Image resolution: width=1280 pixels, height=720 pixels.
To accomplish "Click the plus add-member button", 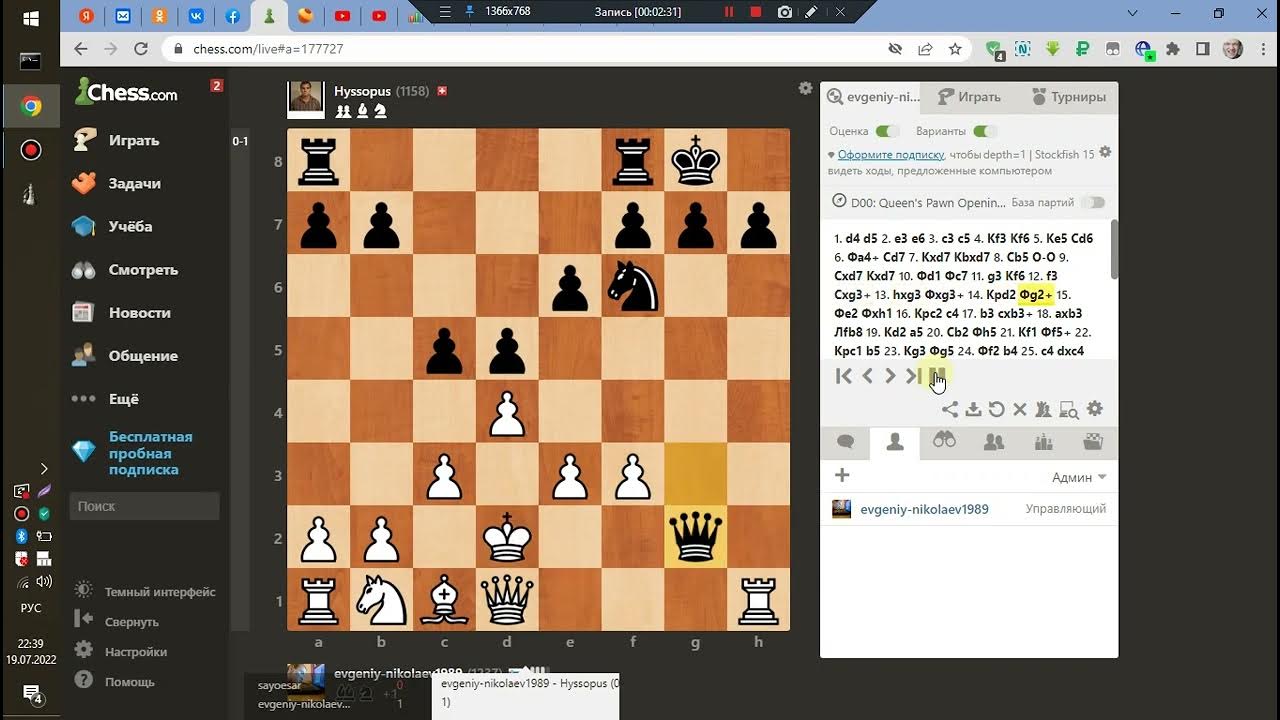I will click(842, 476).
